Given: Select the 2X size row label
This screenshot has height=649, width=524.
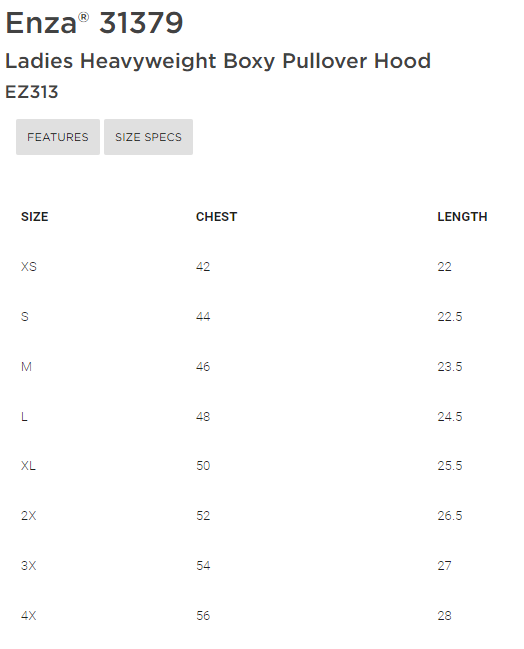Looking at the screenshot, I should [29, 516].
